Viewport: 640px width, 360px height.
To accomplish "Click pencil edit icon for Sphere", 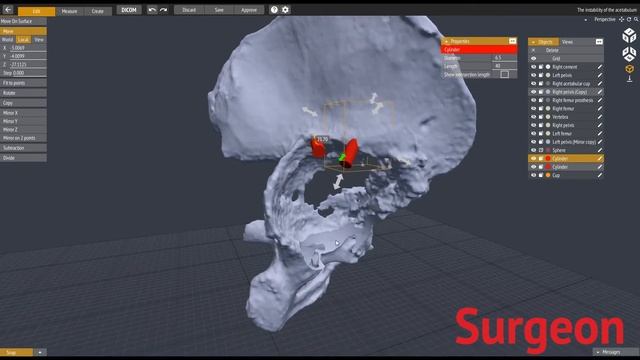I will click(x=600, y=150).
